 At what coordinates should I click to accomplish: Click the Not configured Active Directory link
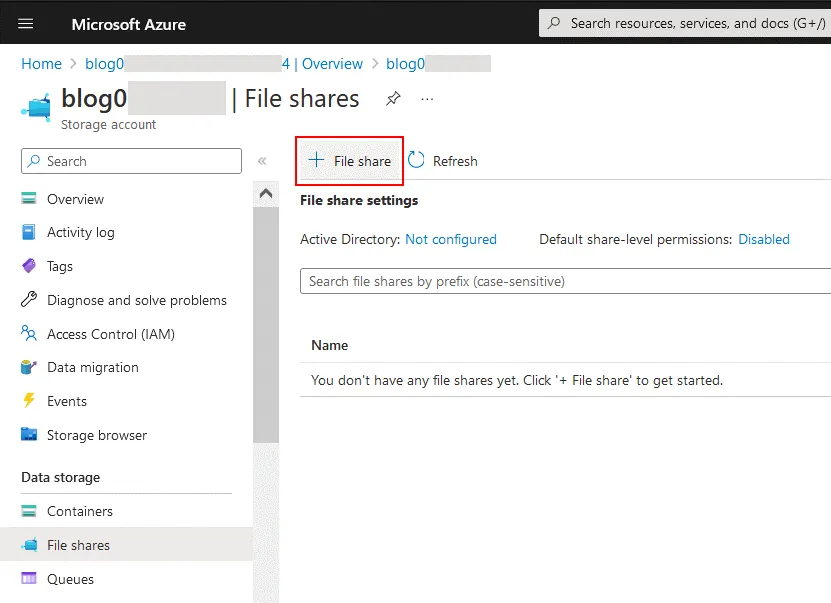[x=450, y=239]
